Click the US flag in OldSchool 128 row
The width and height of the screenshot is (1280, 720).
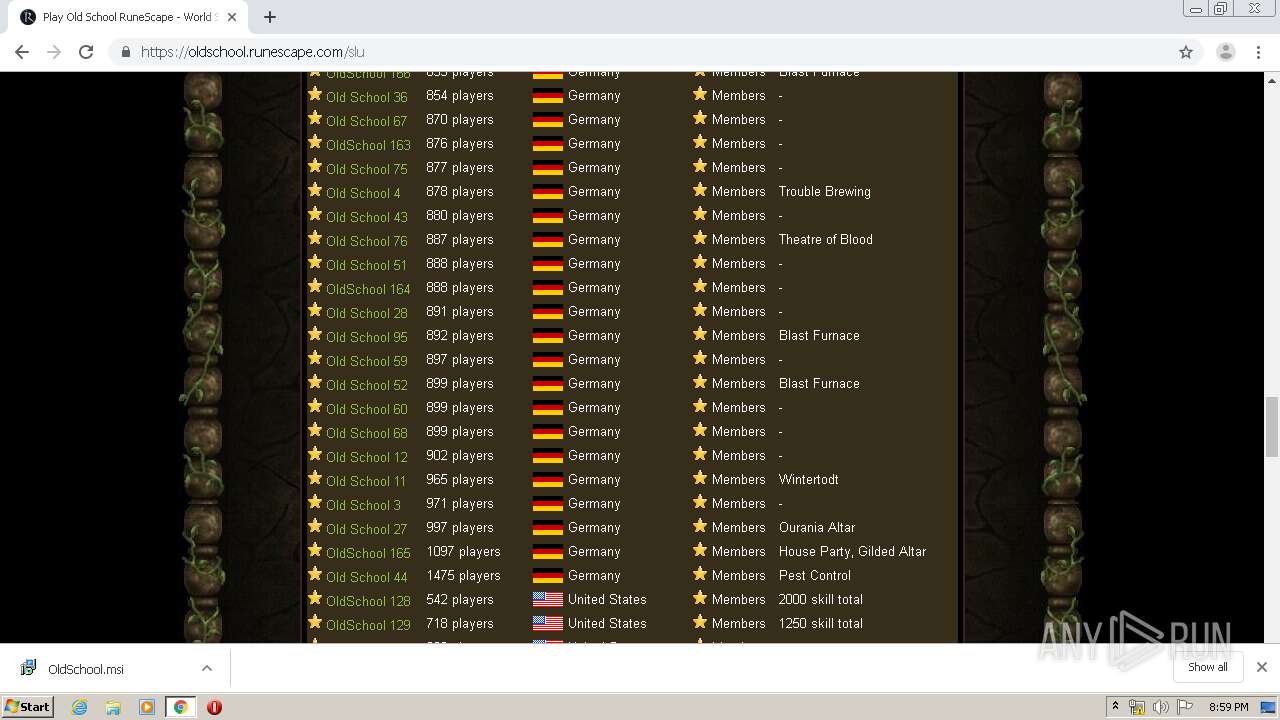[x=547, y=600]
